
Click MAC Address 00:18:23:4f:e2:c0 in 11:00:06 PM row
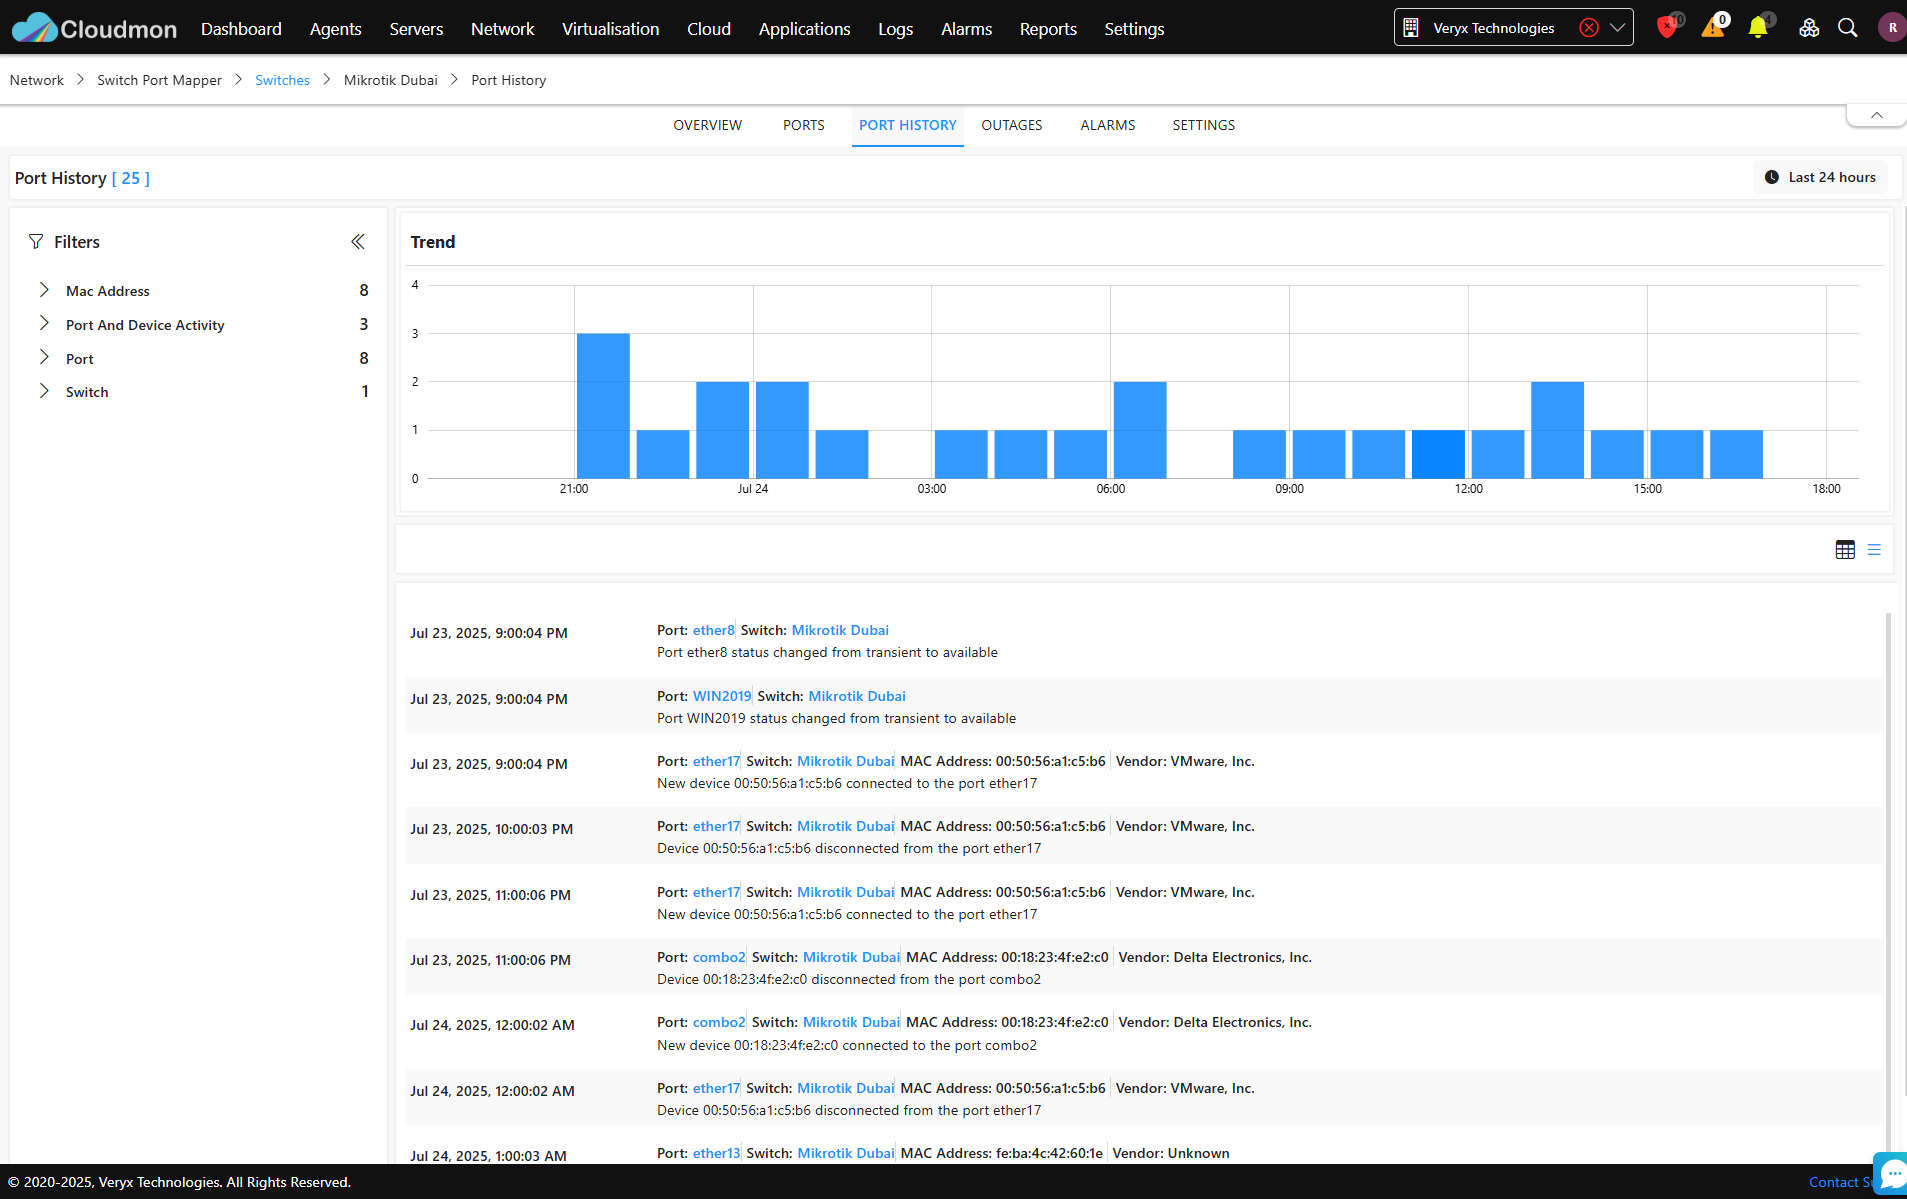[1007, 957]
